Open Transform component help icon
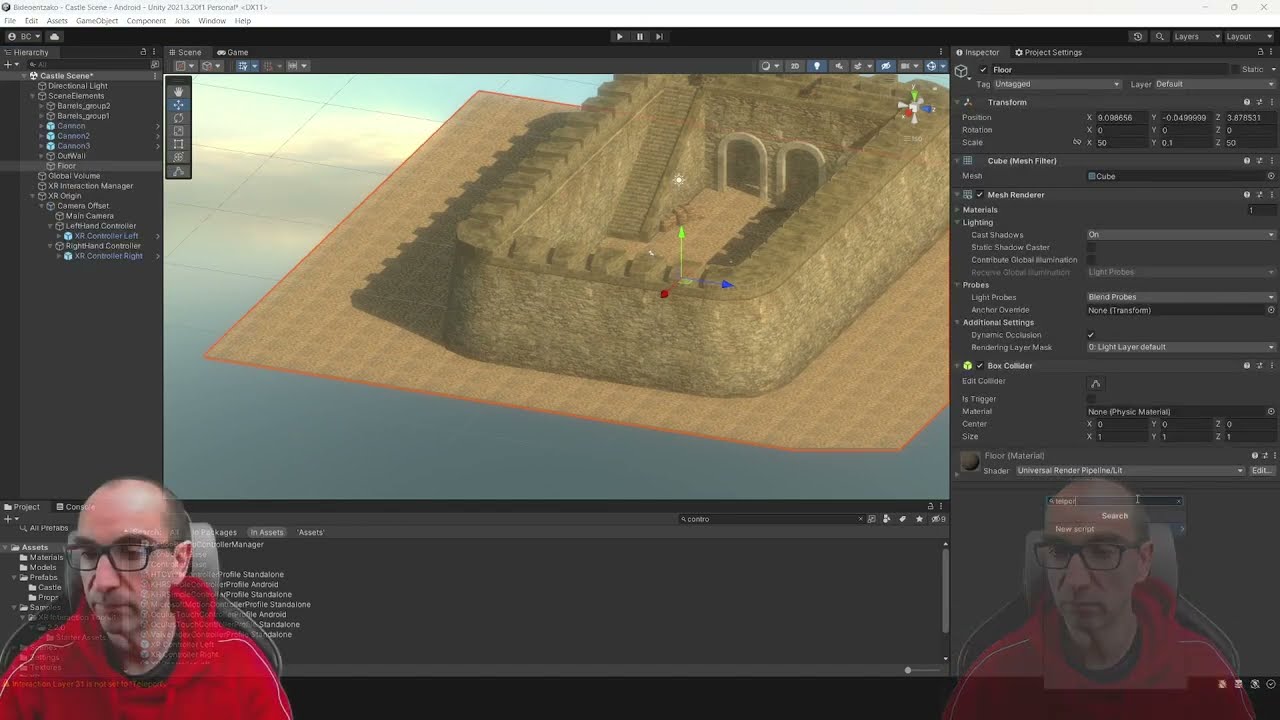Viewport: 1280px width, 720px height. 1247,102
